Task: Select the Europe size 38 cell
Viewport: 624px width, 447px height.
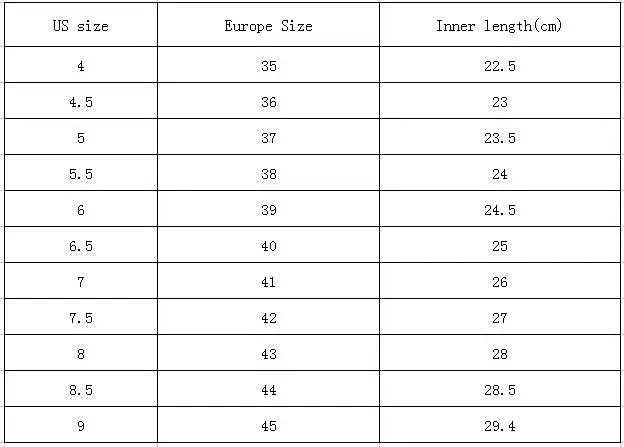Action: coord(268,174)
